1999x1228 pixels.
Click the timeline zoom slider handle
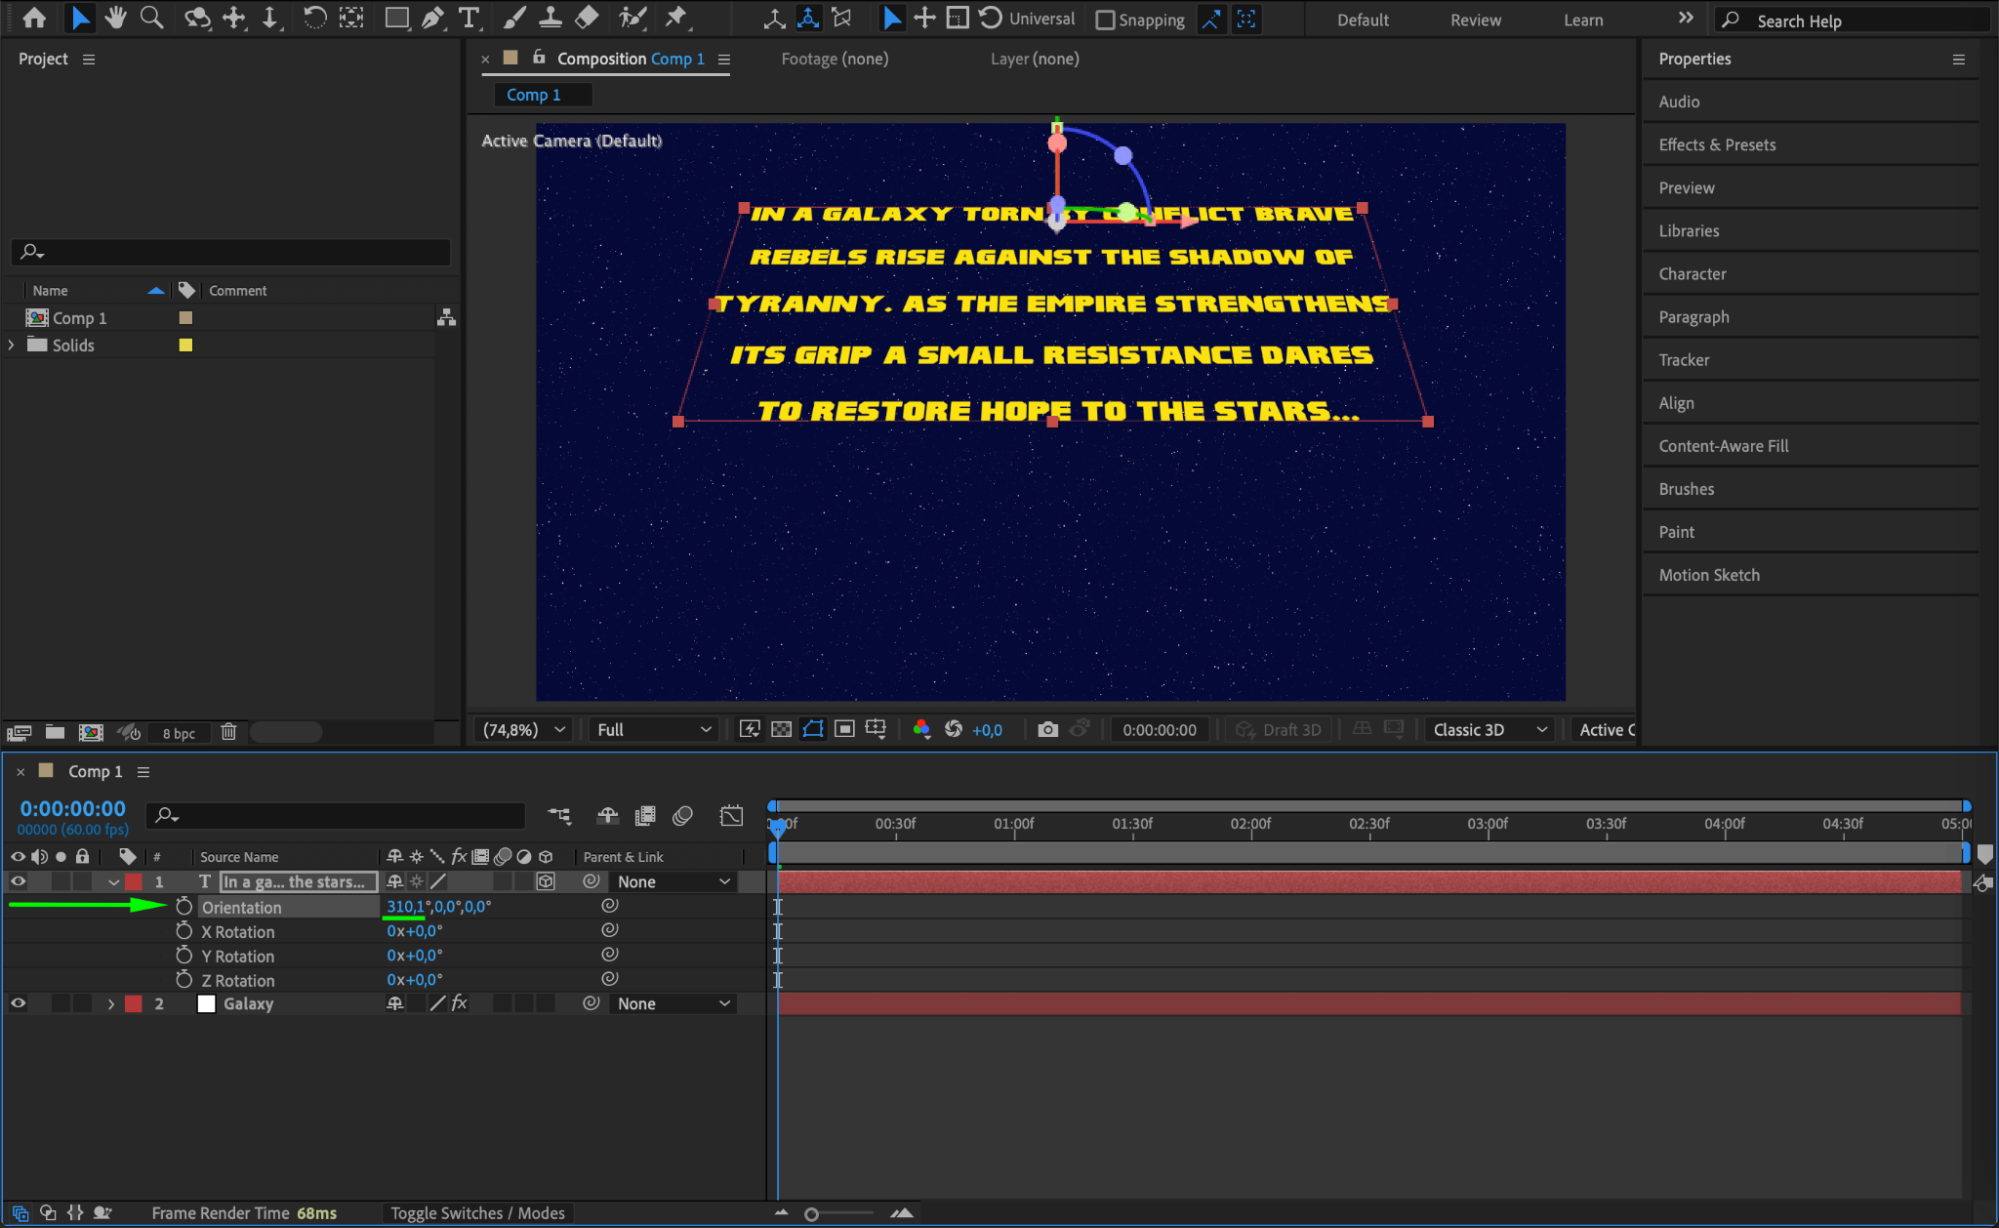[x=811, y=1213]
